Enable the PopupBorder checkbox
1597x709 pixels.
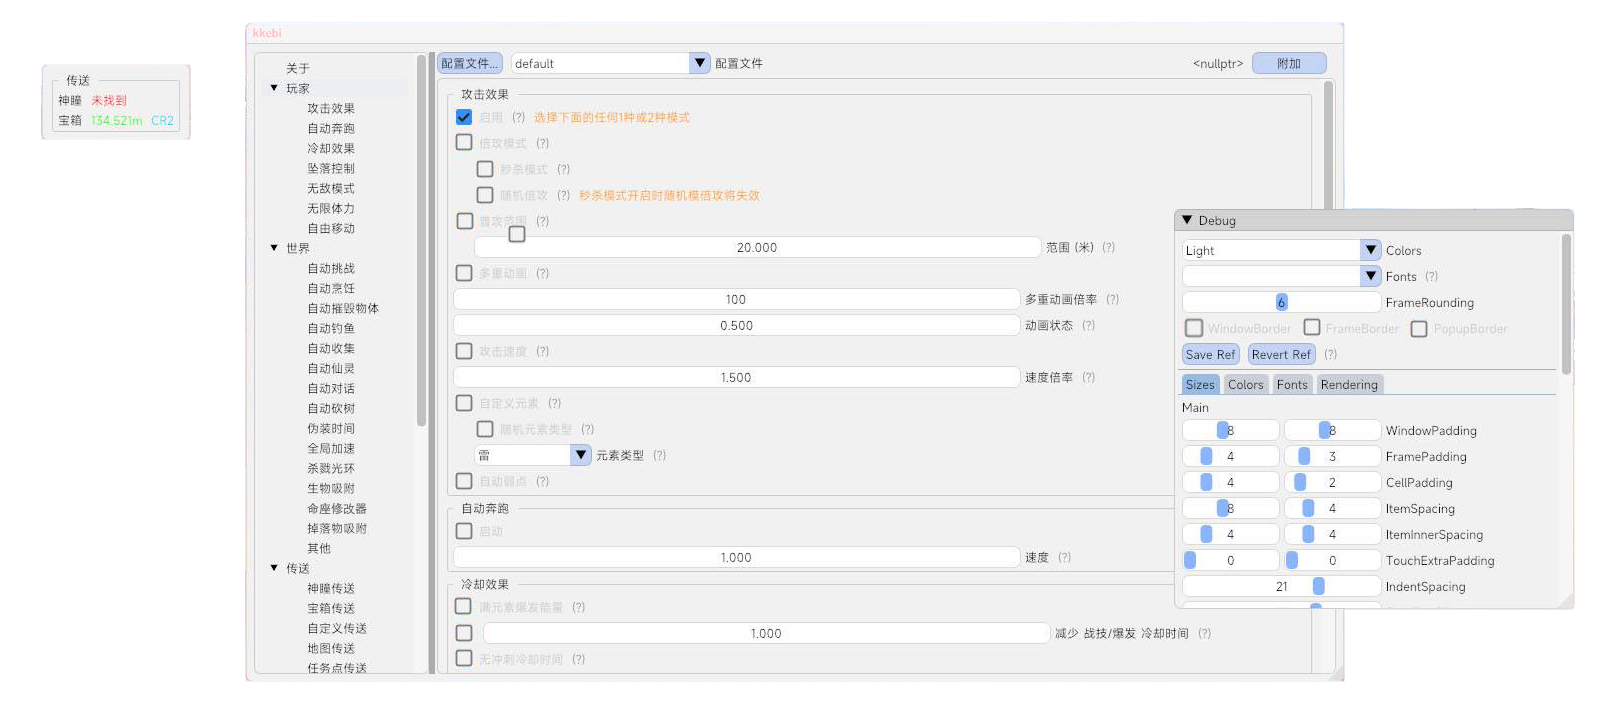pos(1419,328)
